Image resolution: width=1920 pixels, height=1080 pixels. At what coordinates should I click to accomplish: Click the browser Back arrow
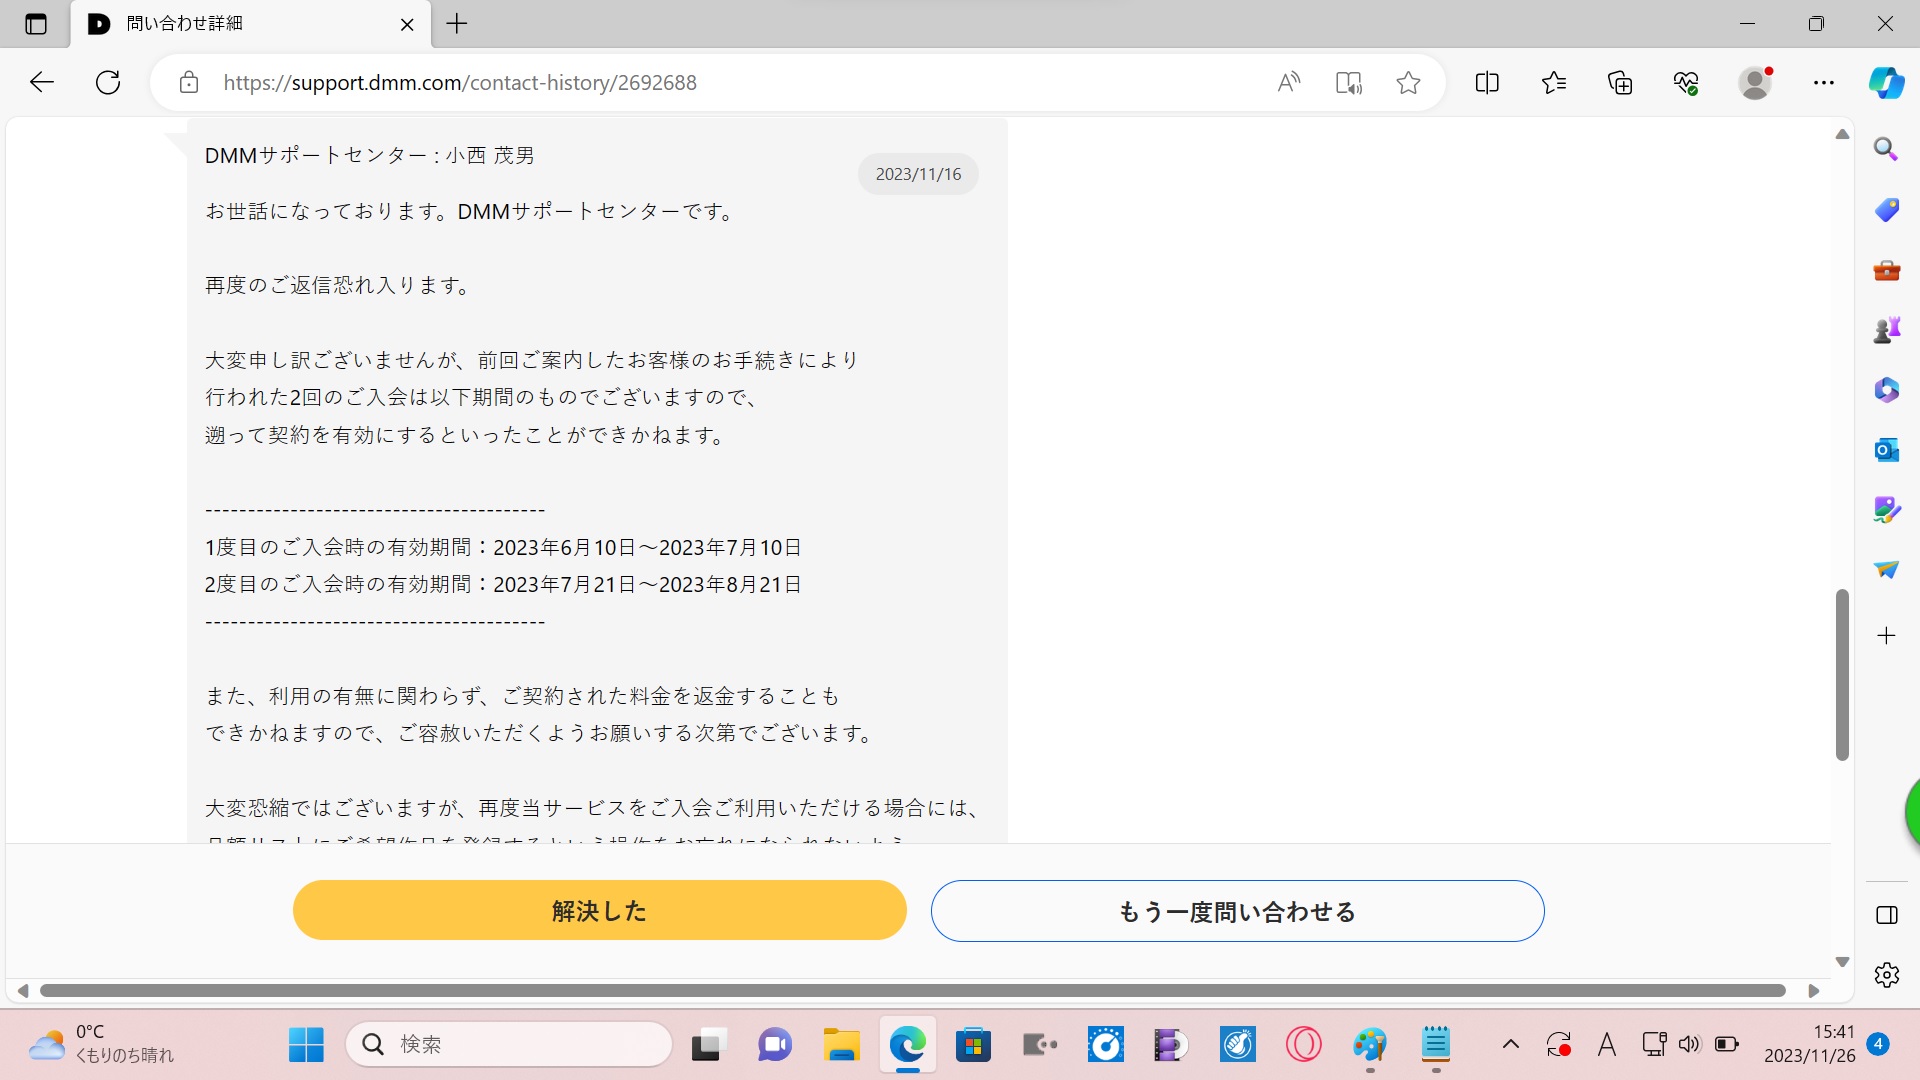click(x=41, y=83)
